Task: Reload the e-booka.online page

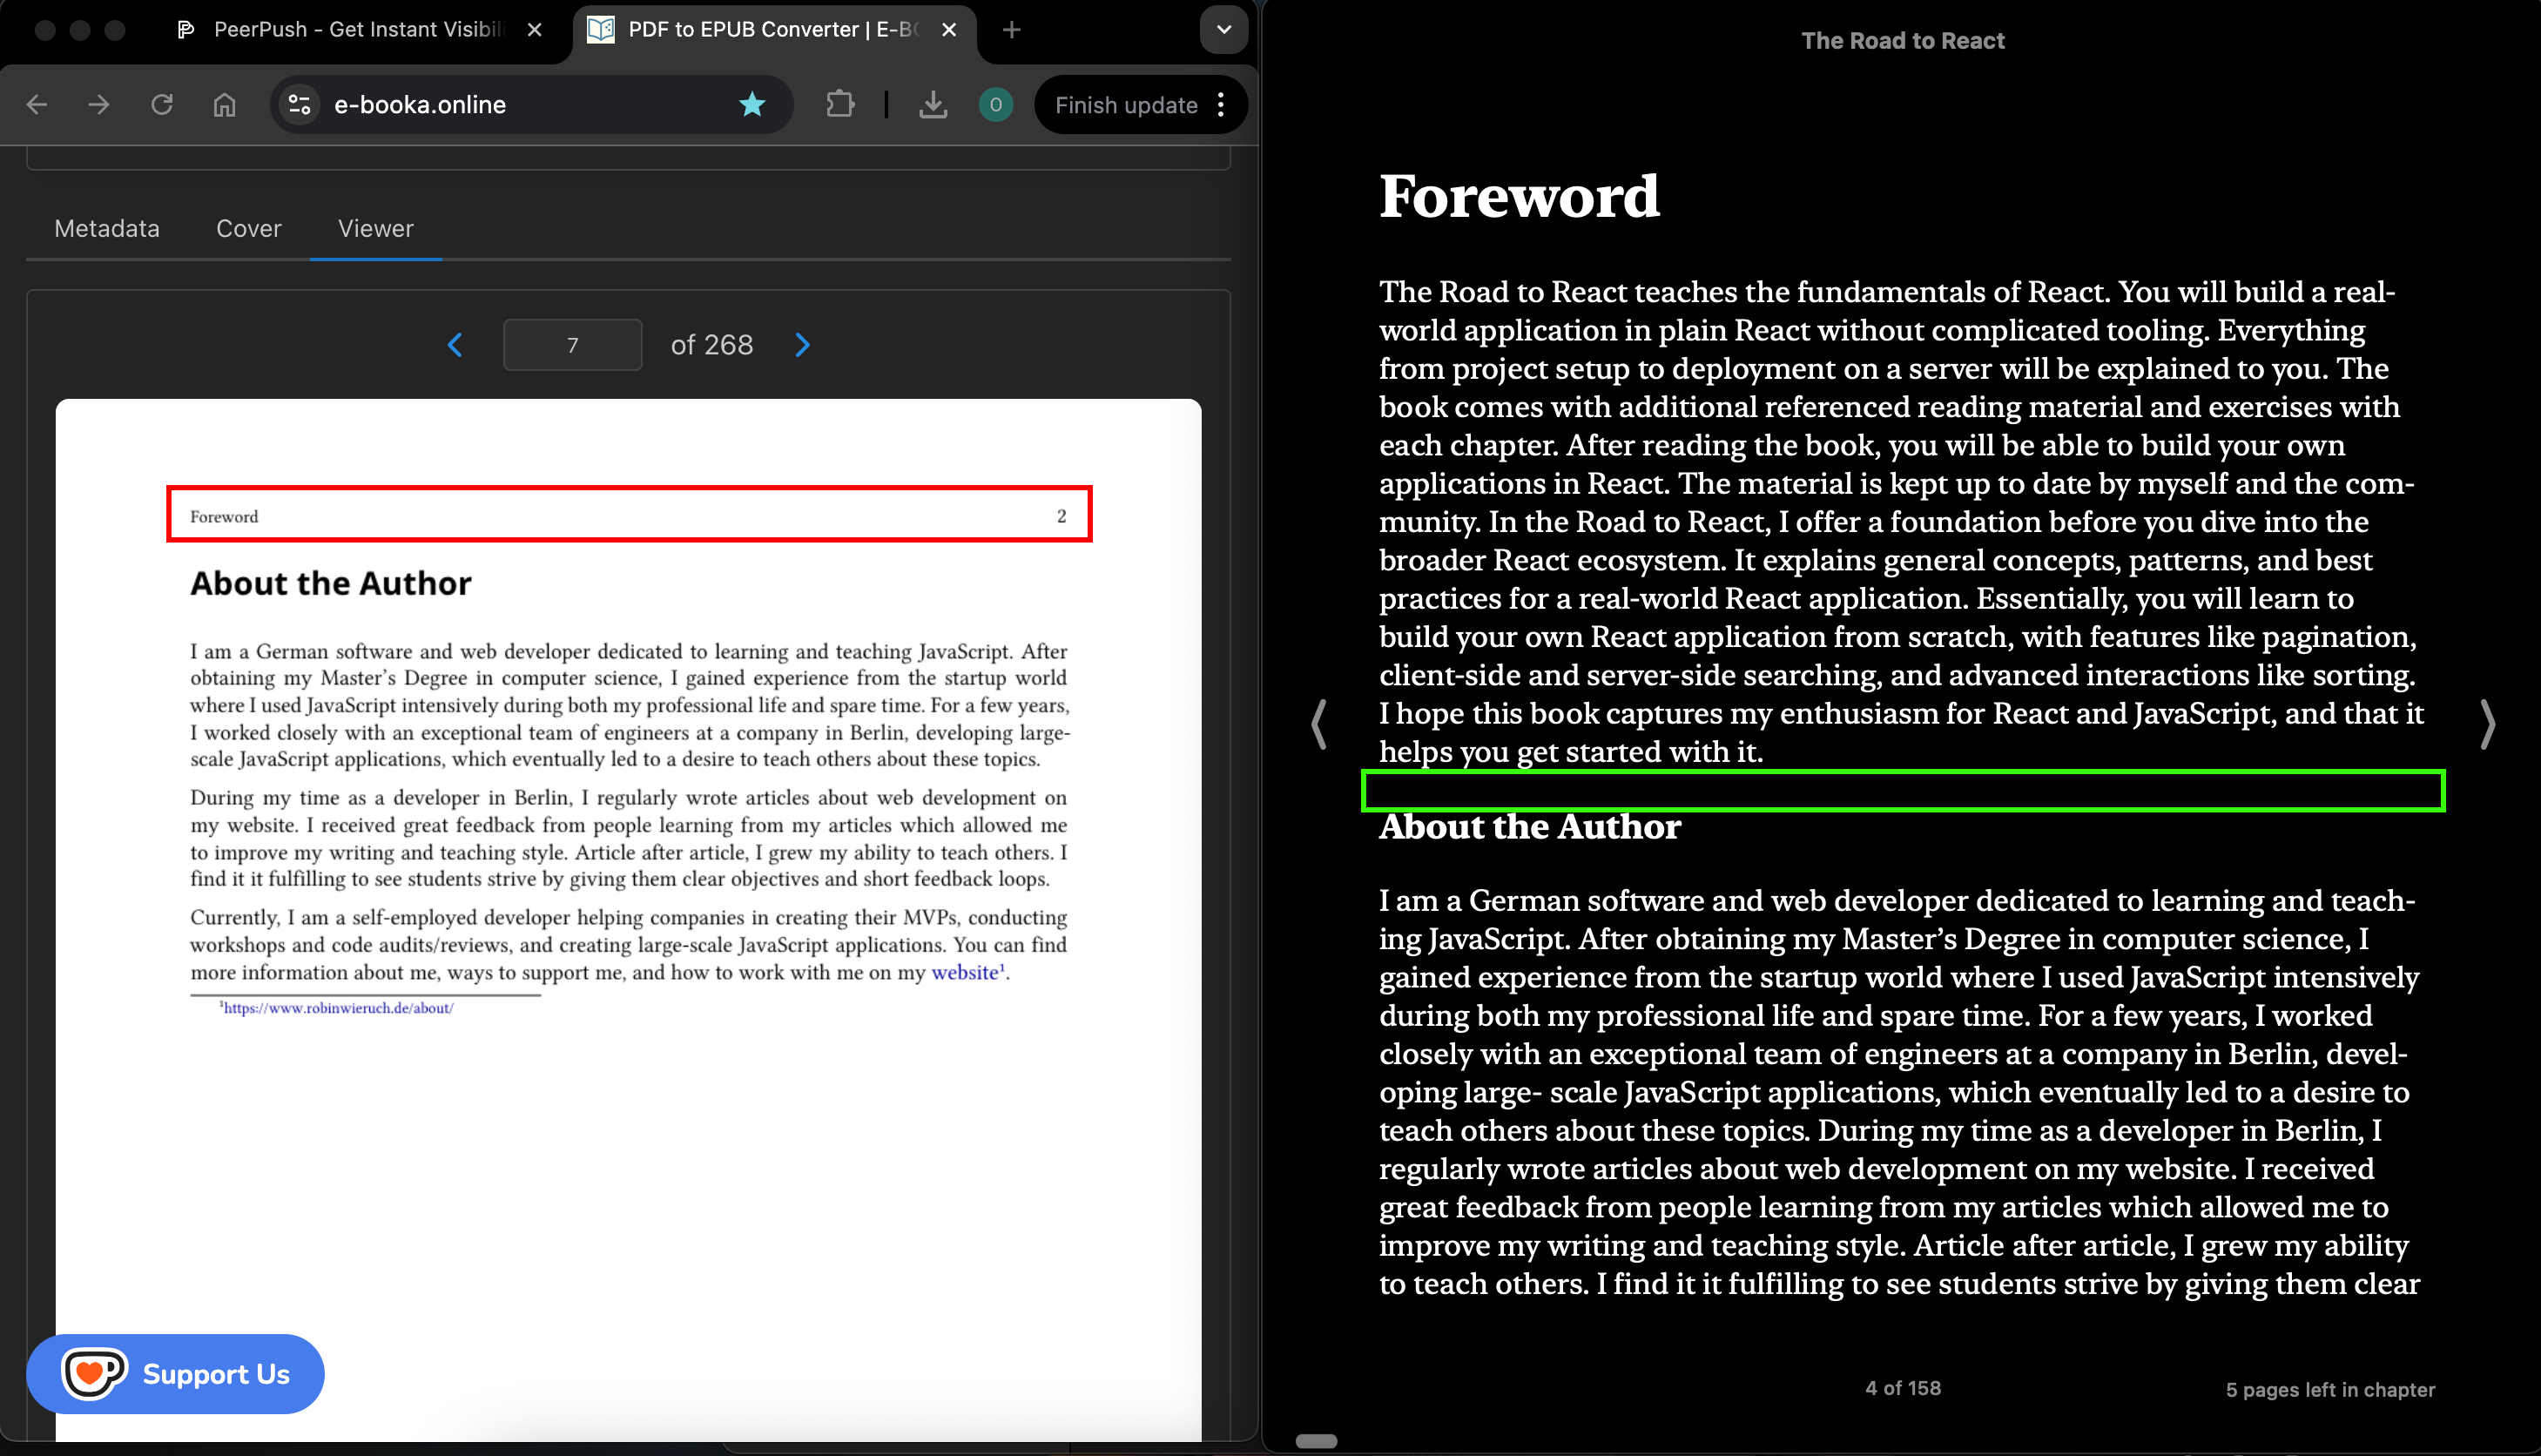Action: pos(162,104)
